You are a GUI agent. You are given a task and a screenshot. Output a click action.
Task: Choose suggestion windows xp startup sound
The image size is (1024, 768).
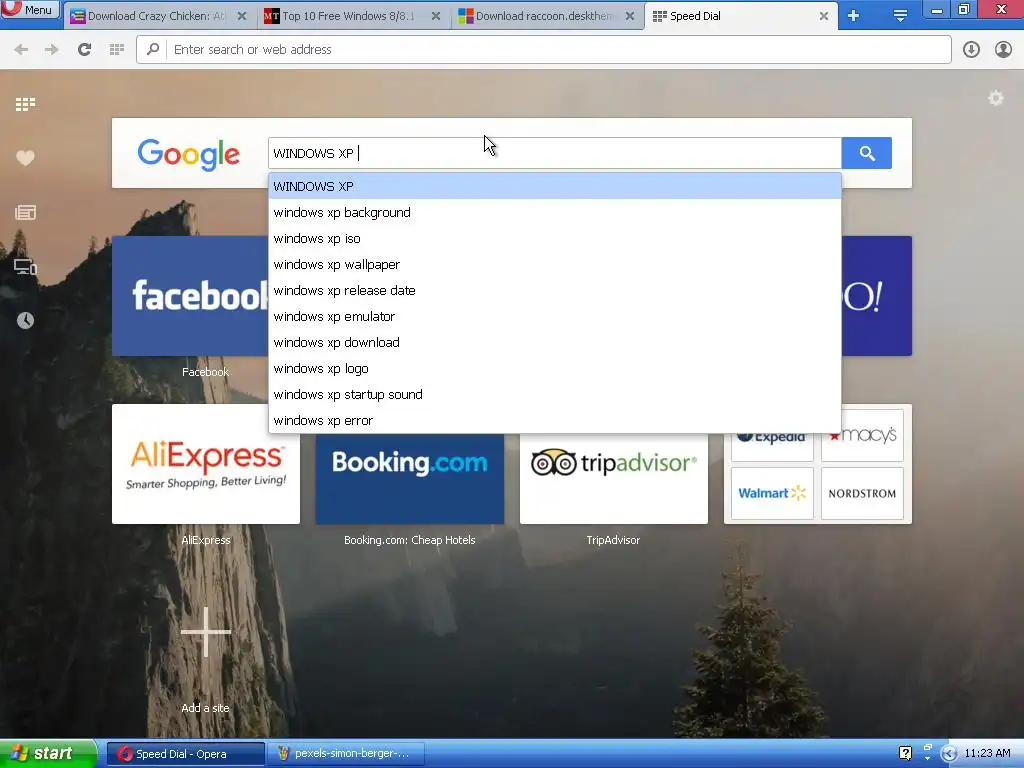[x=554, y=394]
